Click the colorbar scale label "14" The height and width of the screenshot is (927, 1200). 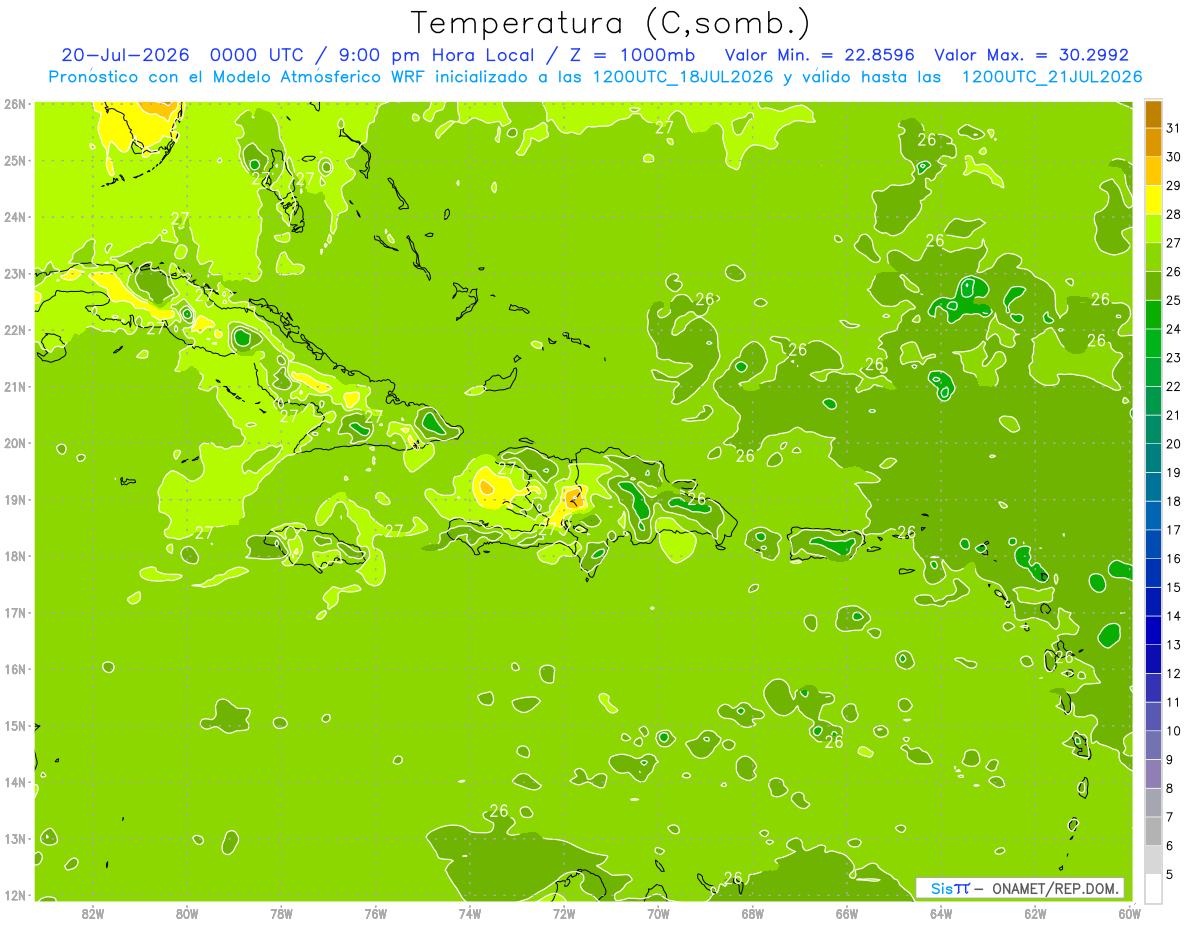1173,616
